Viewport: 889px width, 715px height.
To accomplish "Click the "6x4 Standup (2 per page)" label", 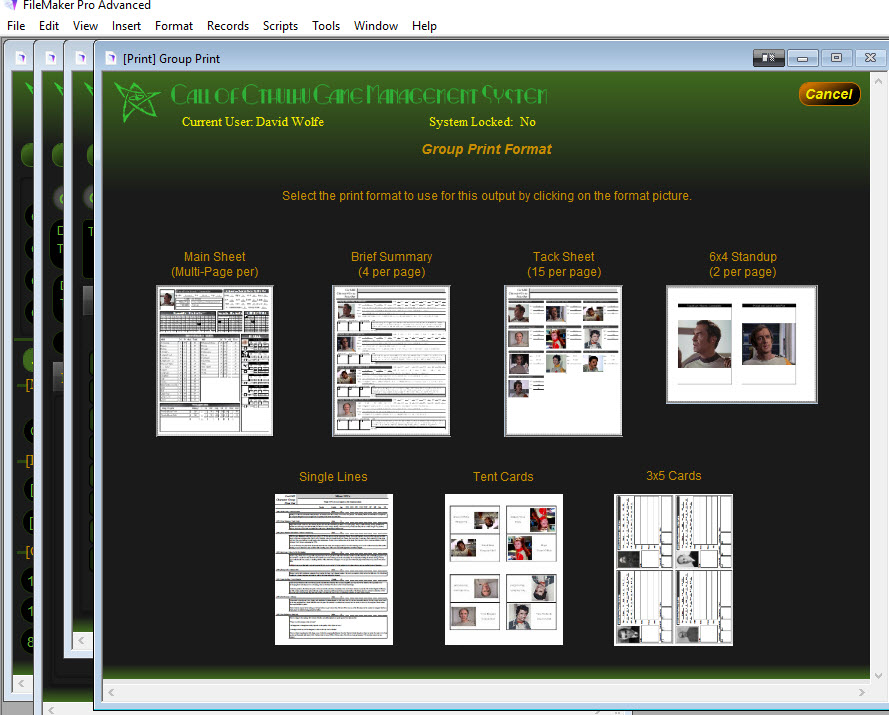I will point(743,264).
